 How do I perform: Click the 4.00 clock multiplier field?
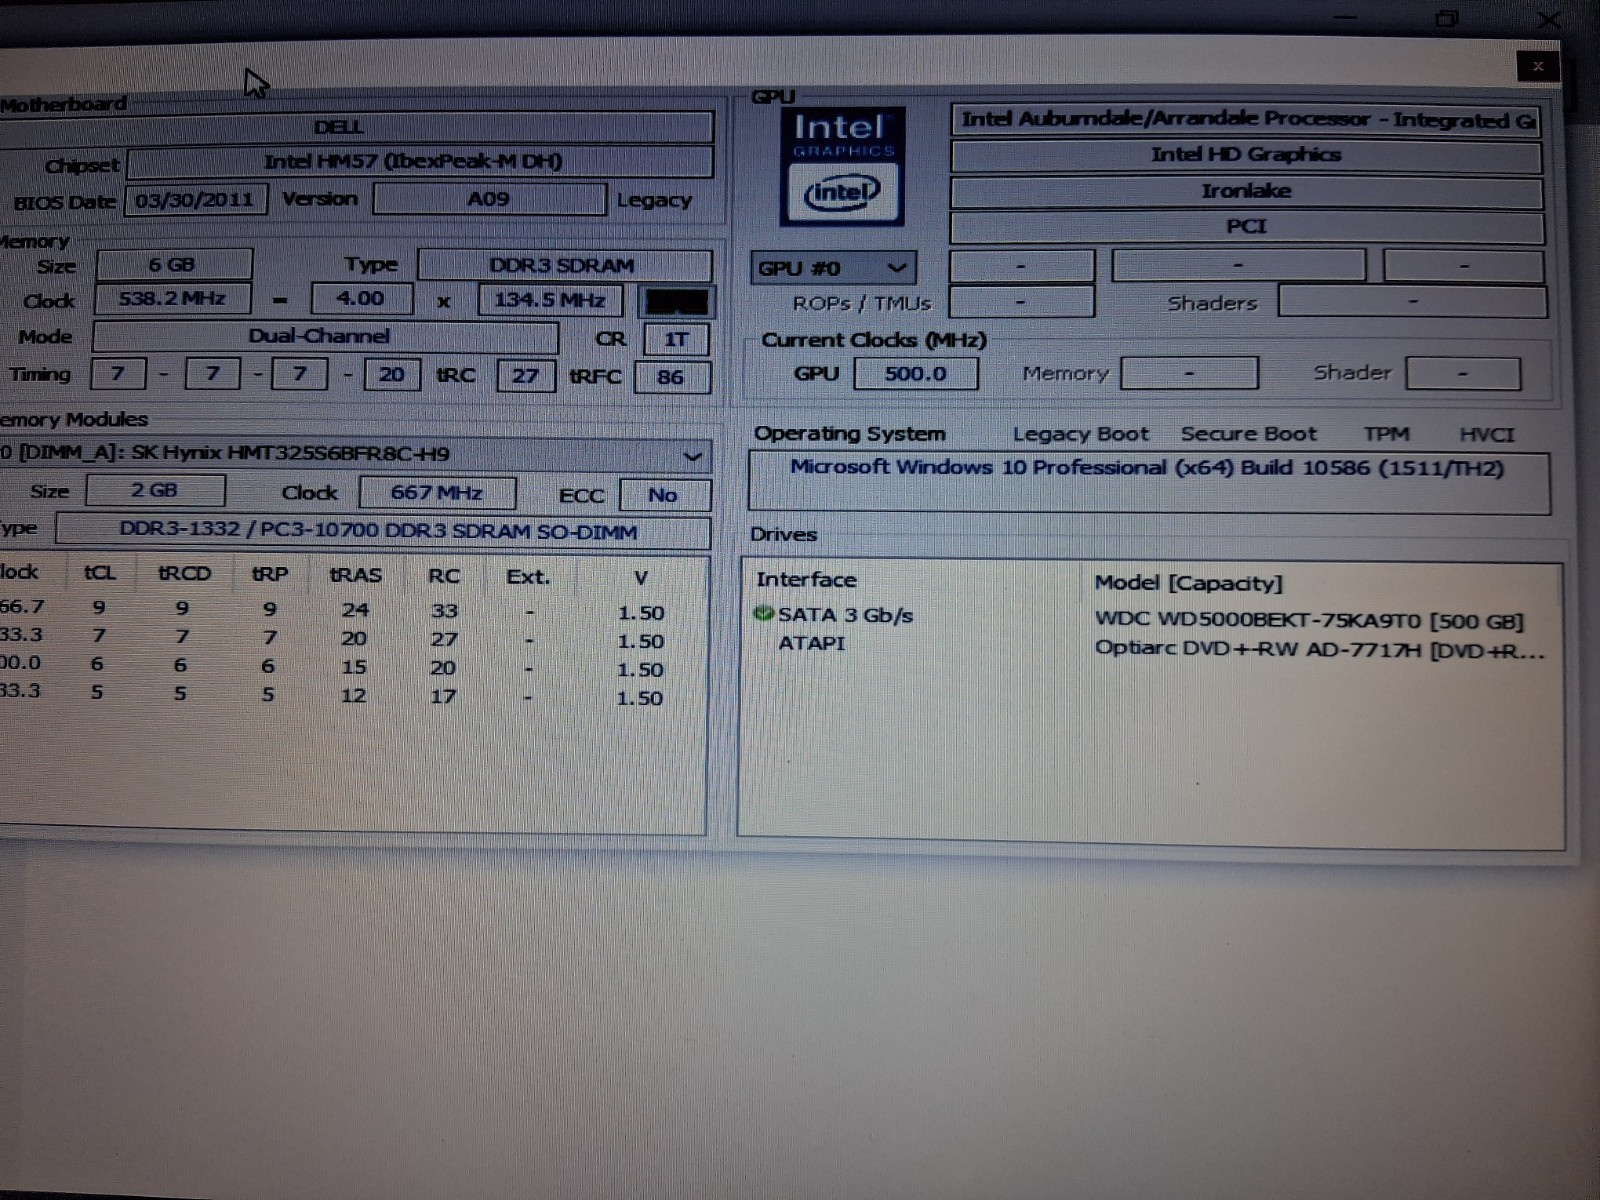361,298
